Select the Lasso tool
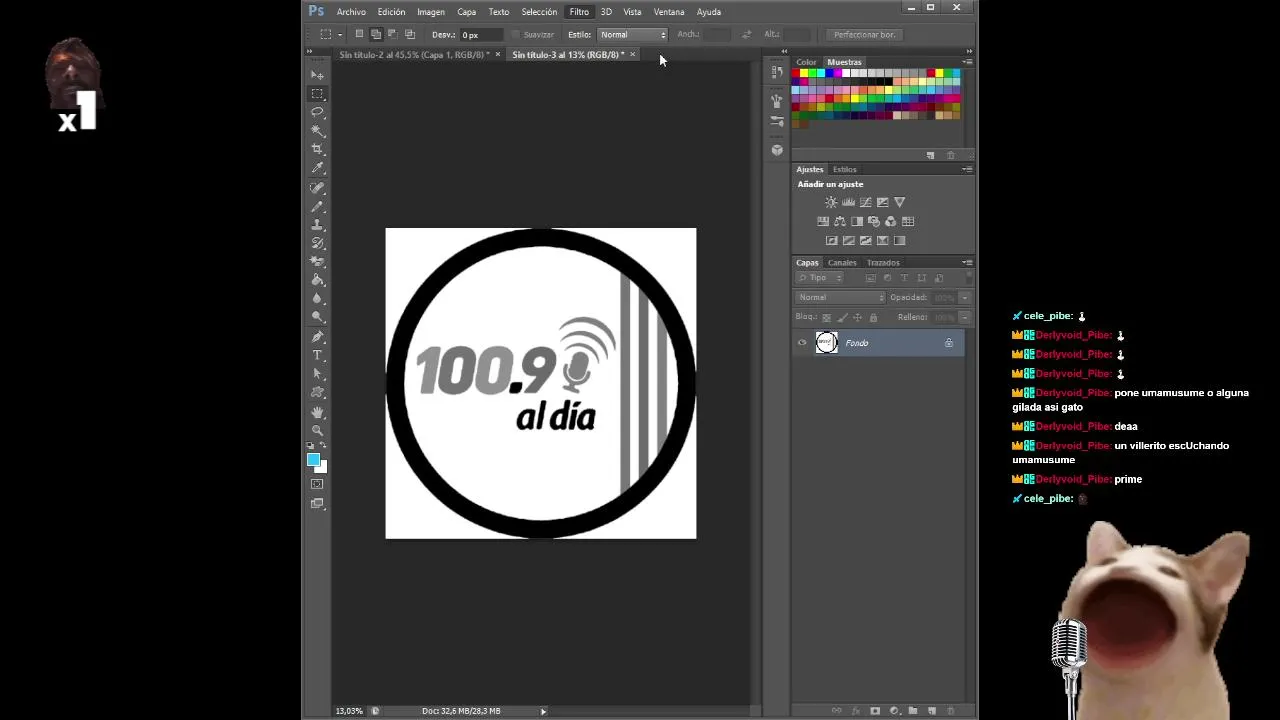The width and height of the screenshot is (1280, 720). 317,112
